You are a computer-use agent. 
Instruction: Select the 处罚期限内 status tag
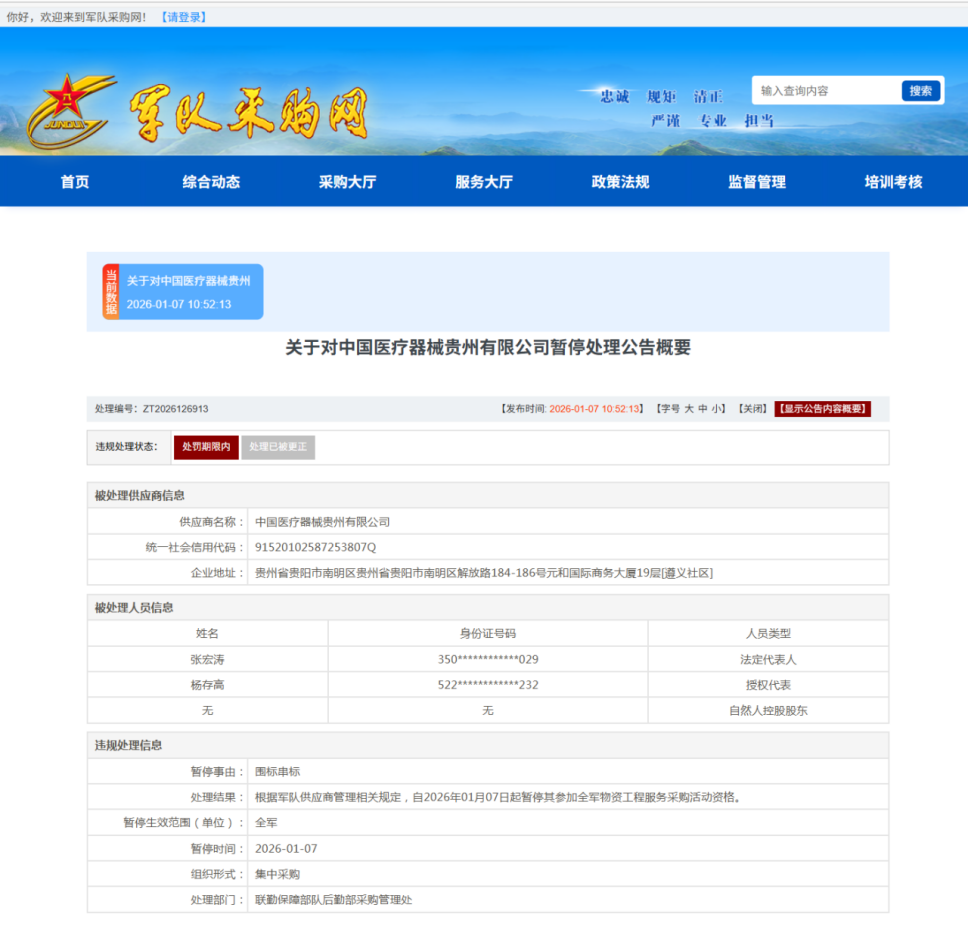point(206,447)
